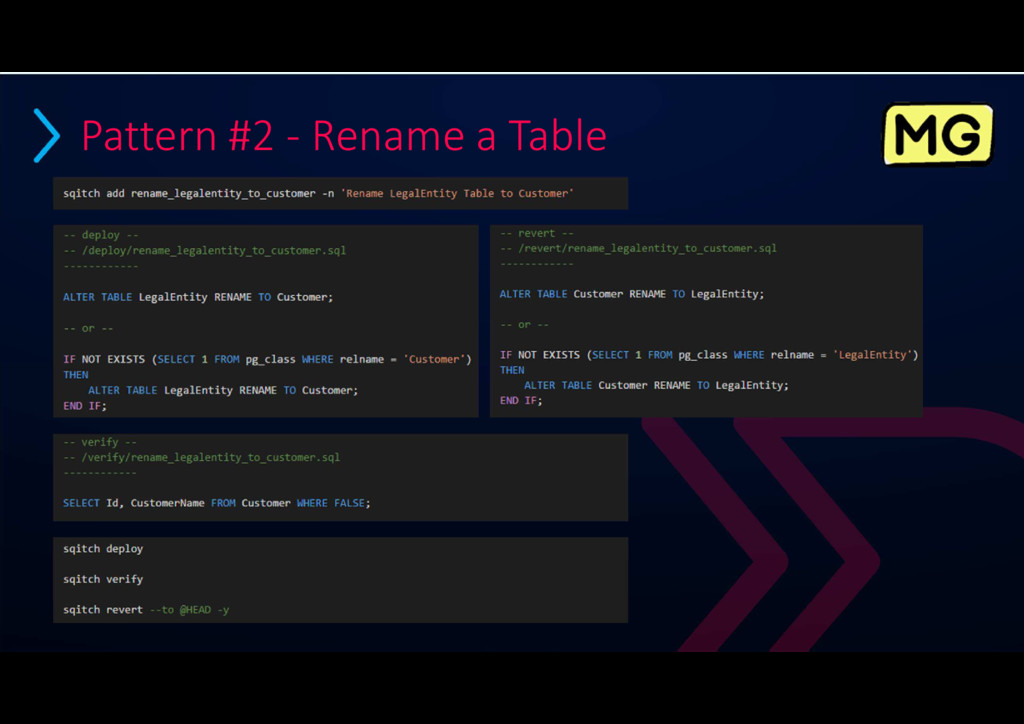
Task: Click the 'sqitch deploy' command
Action: (x=103, y=548)
